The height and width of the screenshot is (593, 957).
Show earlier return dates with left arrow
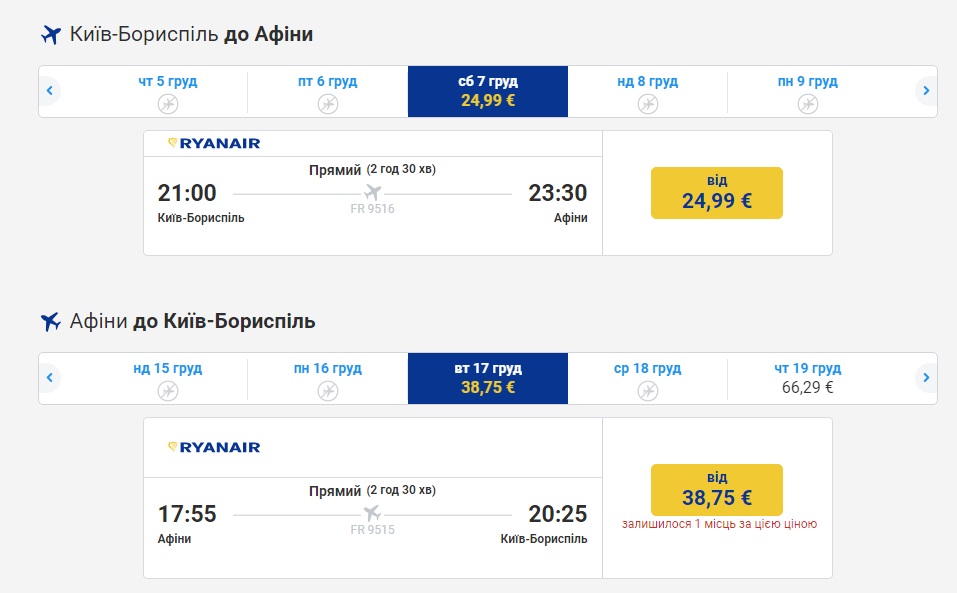point(49,378)
